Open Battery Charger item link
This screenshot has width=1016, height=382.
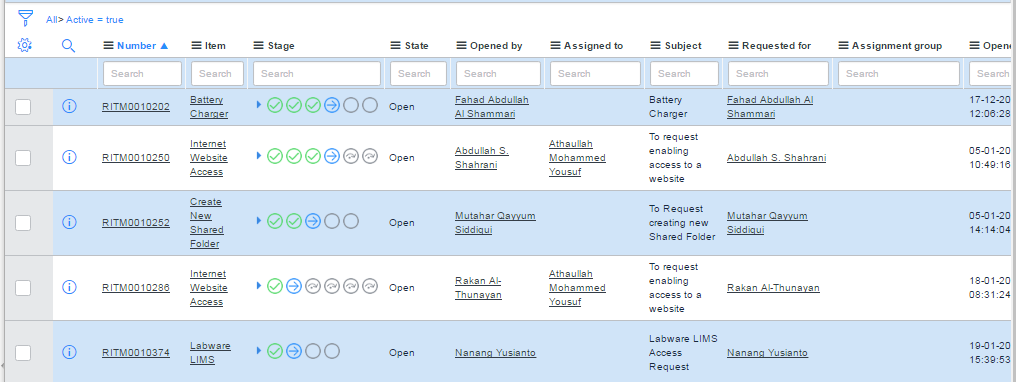point(209,107)
